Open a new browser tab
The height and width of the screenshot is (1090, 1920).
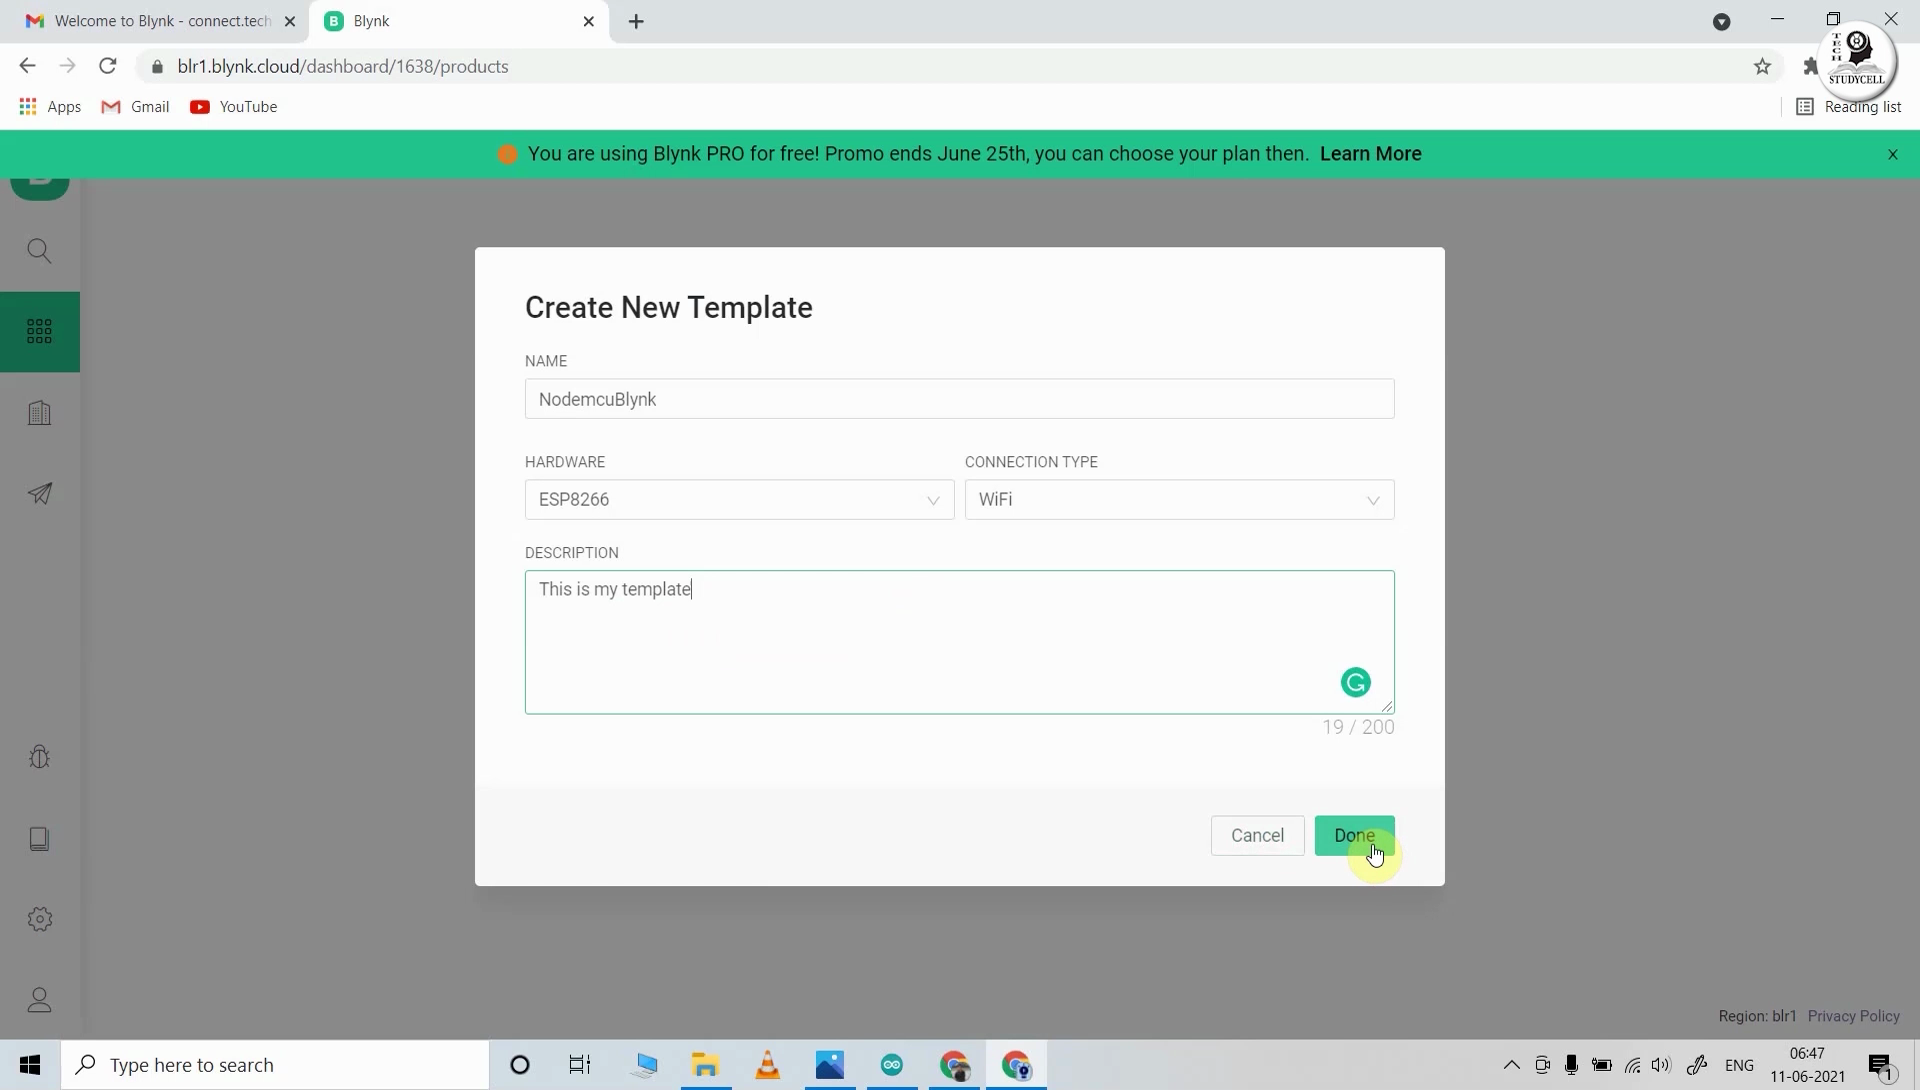pyautogui.click(x=637, y=21)
